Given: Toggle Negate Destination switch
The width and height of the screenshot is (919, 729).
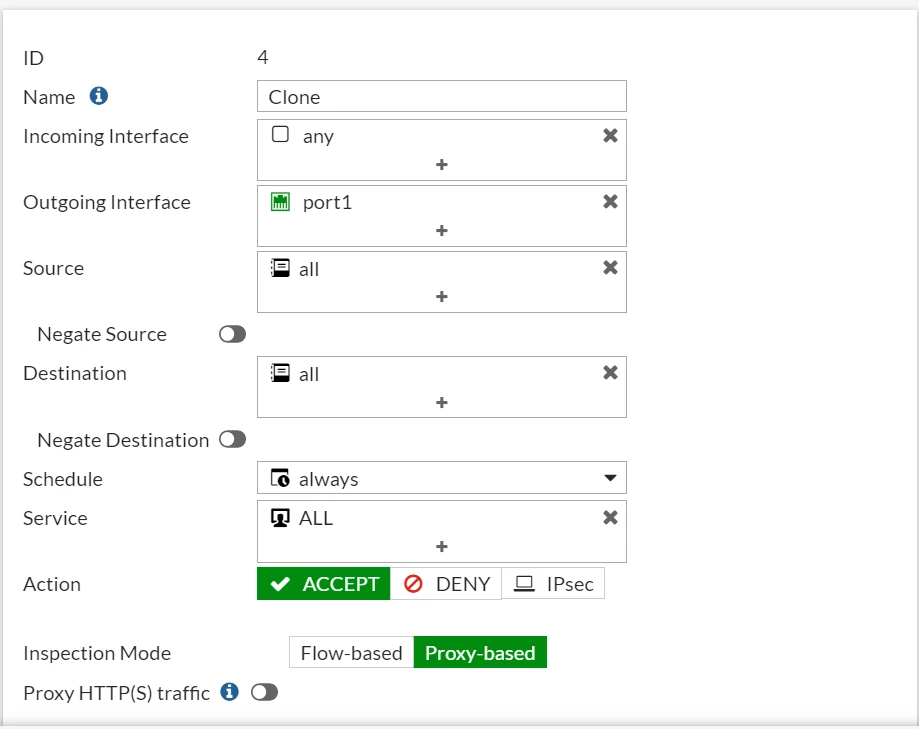Looking at the screenshot, I should click(x=233, y=440).
